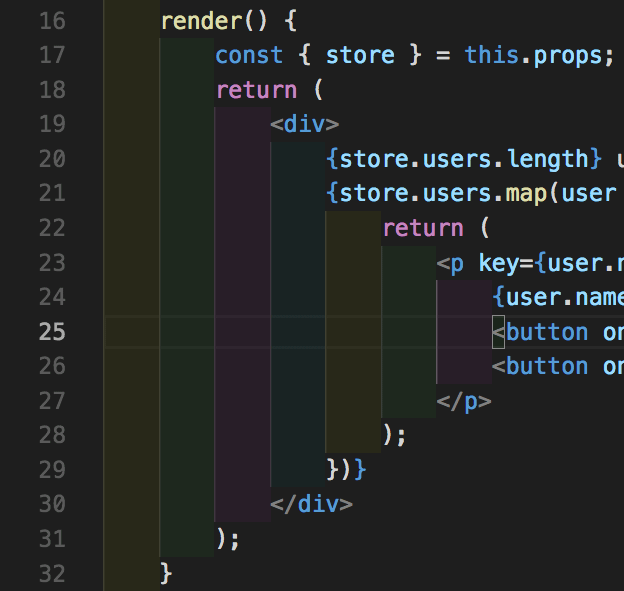Click the opening <div> tag
Screen dimensions: 624x591
pyautogui.click(x=305, y=124)
